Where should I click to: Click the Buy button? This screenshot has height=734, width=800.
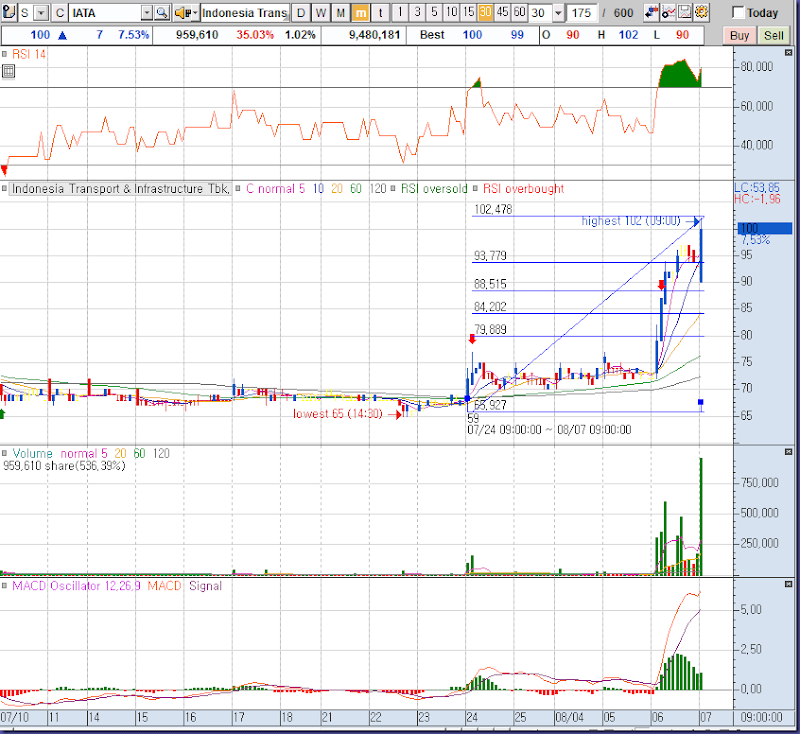point(739,35)
